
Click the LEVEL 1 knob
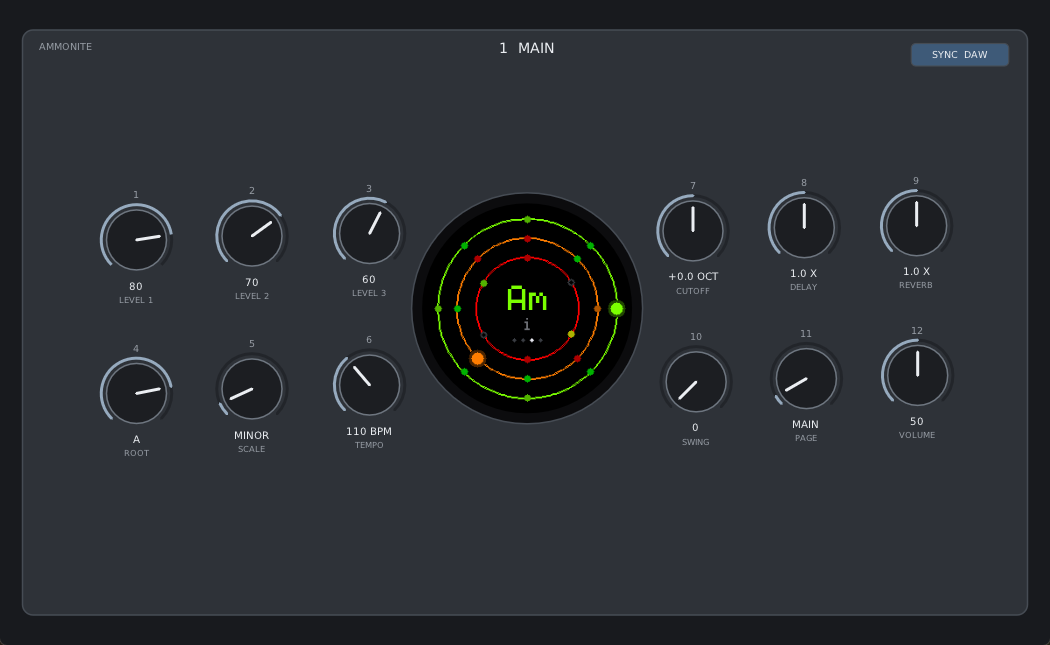point(137,240)
